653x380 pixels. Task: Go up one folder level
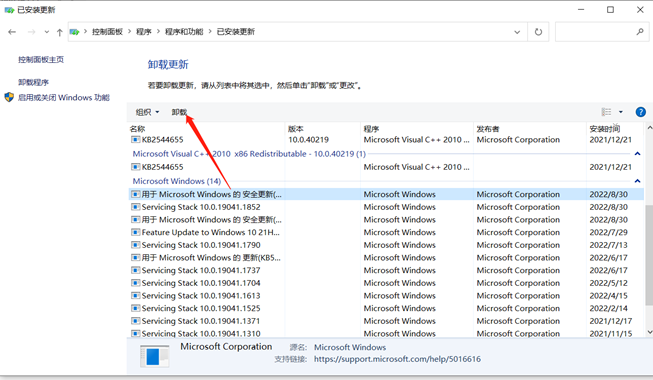(x=60, y=32)
